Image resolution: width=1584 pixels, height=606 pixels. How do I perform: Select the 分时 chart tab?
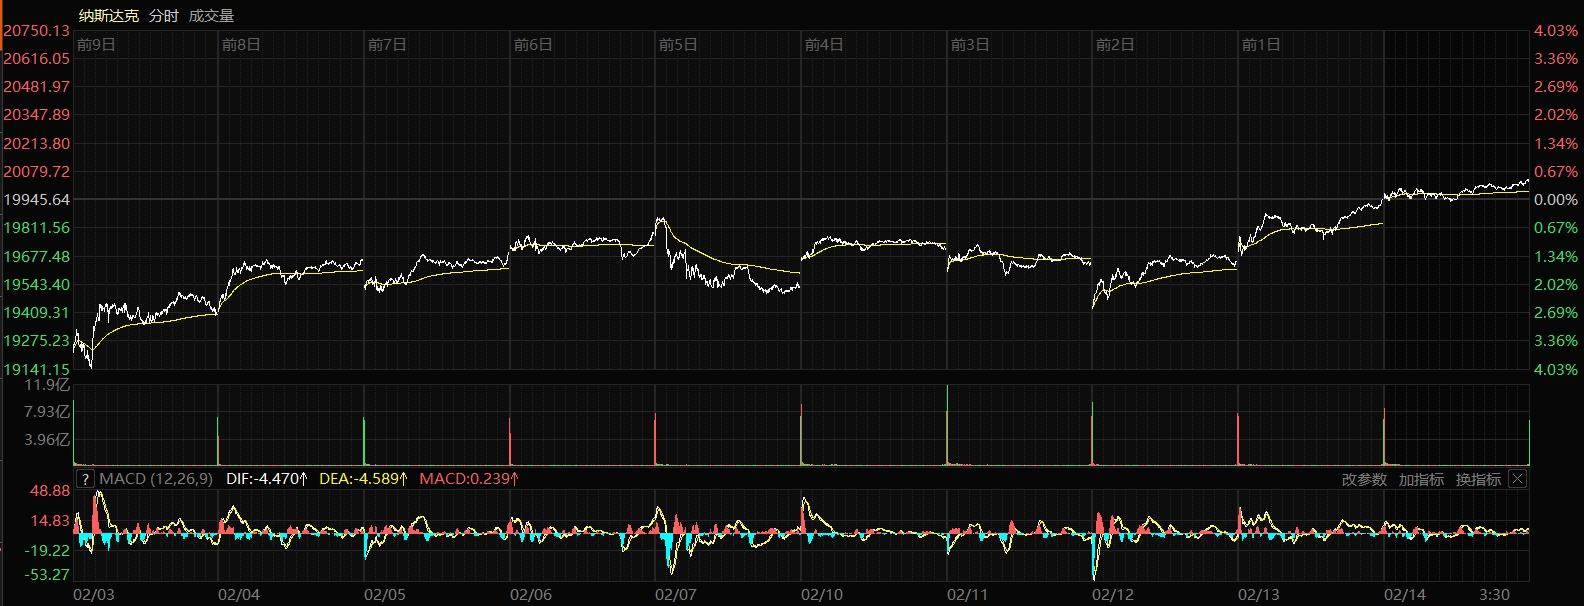[x=163, y=16]
